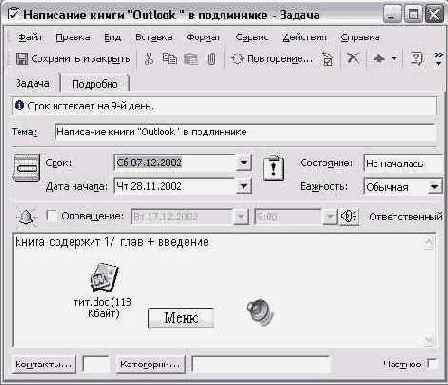Image resolution: width=448 pixels, height=385 pixels.
Task: Click the Сохранить и закрыть button
Action: (x=73, y=59)
